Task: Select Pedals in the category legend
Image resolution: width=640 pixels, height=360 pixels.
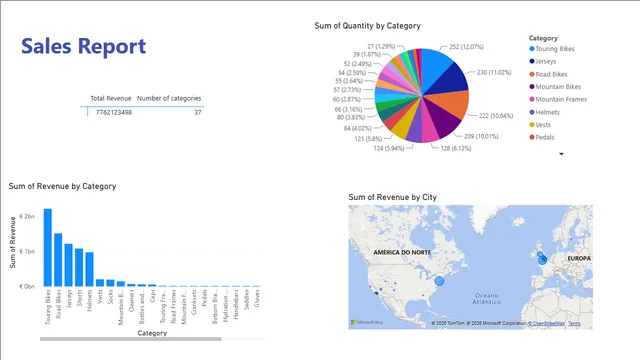Action: coord(542,137)
